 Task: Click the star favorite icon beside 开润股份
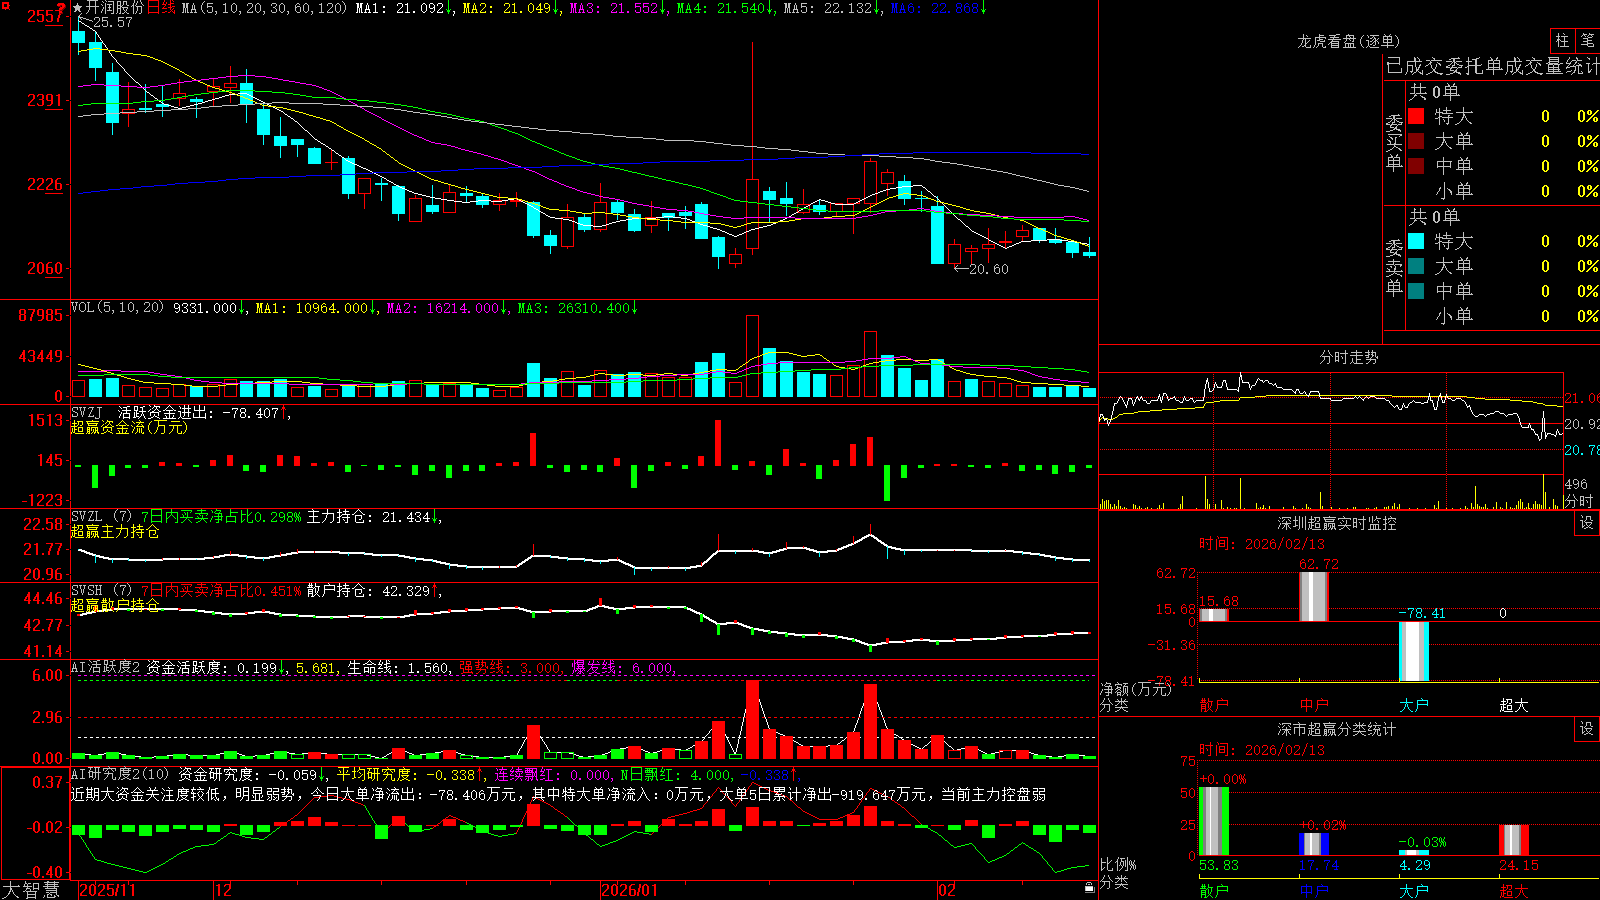point(78,8)
